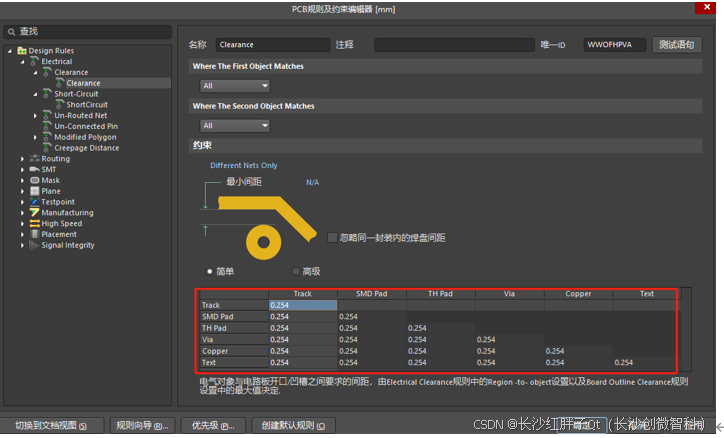Select the 简单 radio option
724x438 pixels.
click(x=209, y=271)
